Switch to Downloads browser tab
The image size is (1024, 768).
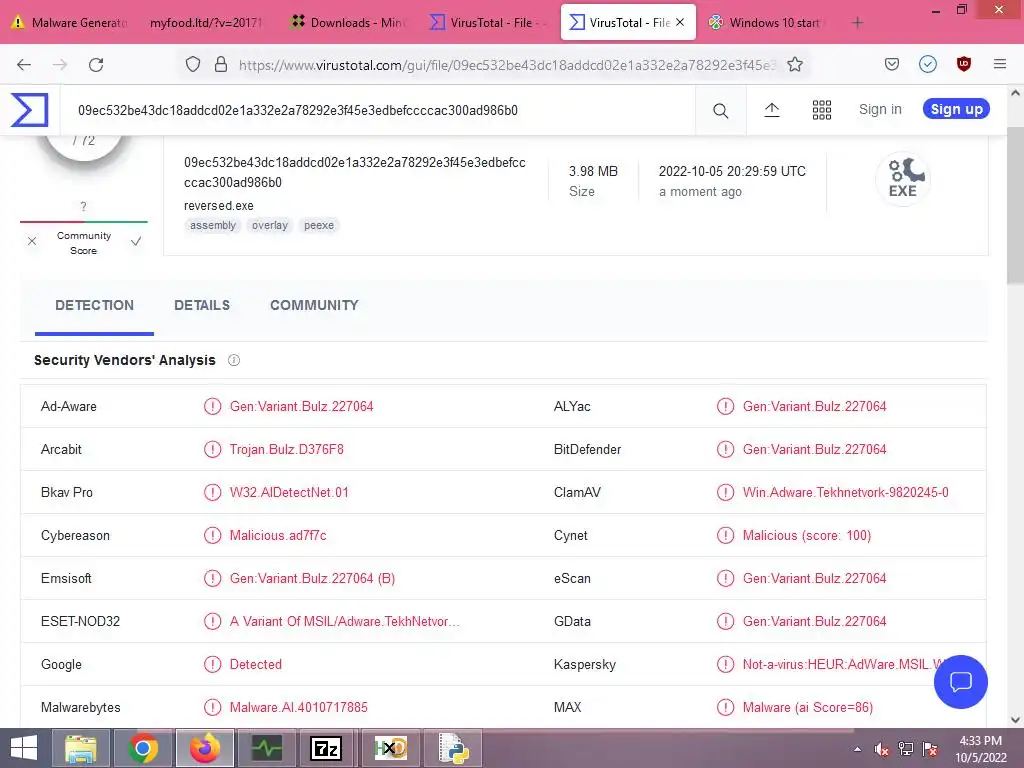[349, 22]
